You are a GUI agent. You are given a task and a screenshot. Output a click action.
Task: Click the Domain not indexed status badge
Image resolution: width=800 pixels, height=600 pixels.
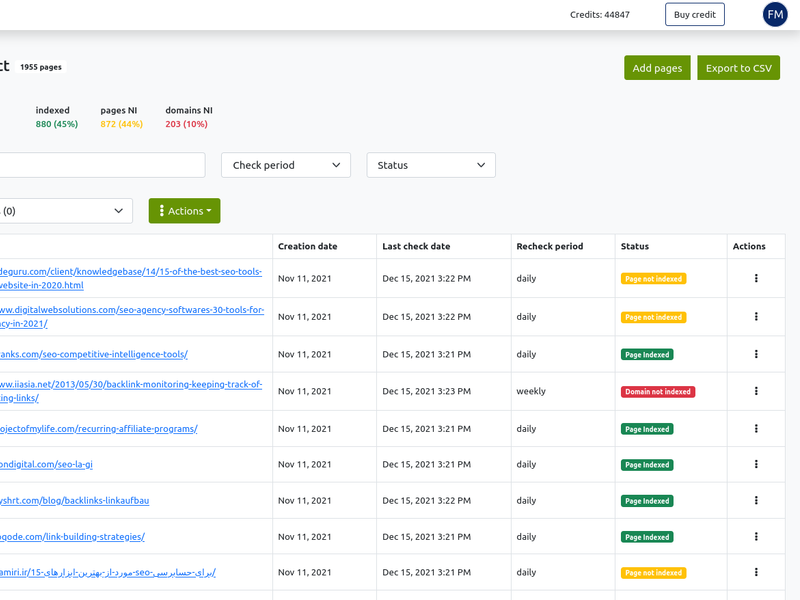657,391
